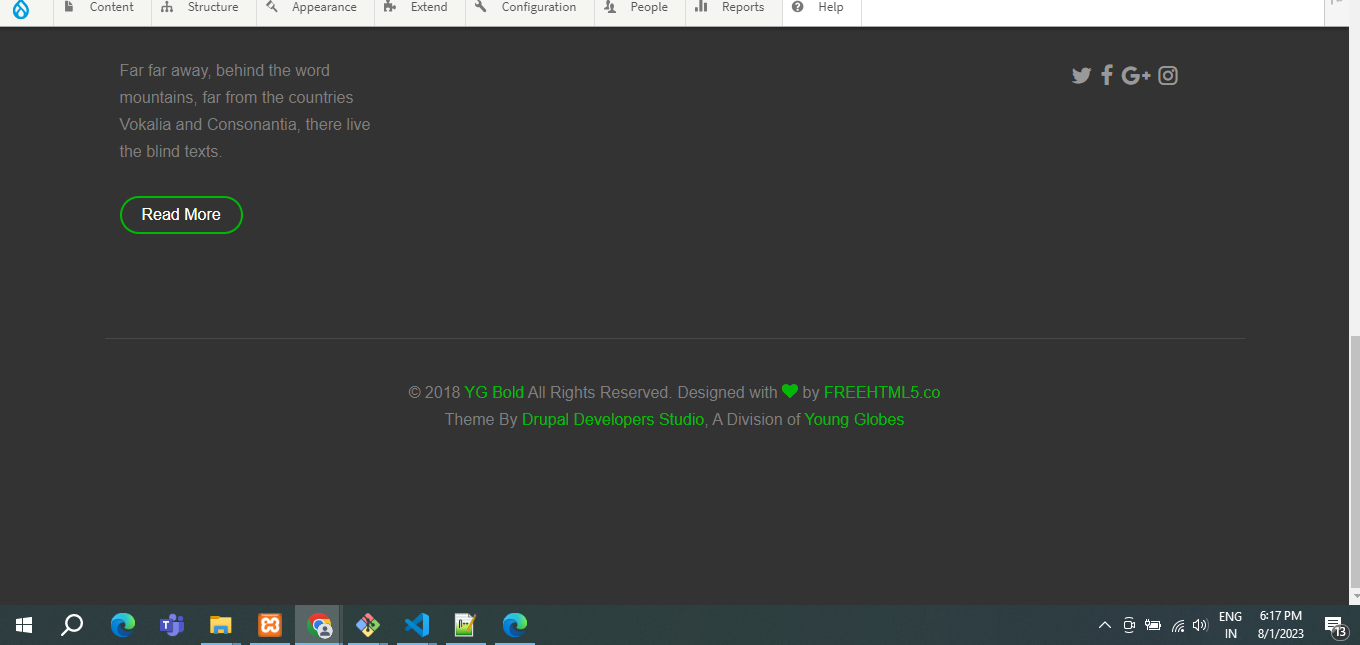The image size is (1360, 645).
Task: Open Microsoft Teams from the taskbar
Action: click(x=172, y=626)
